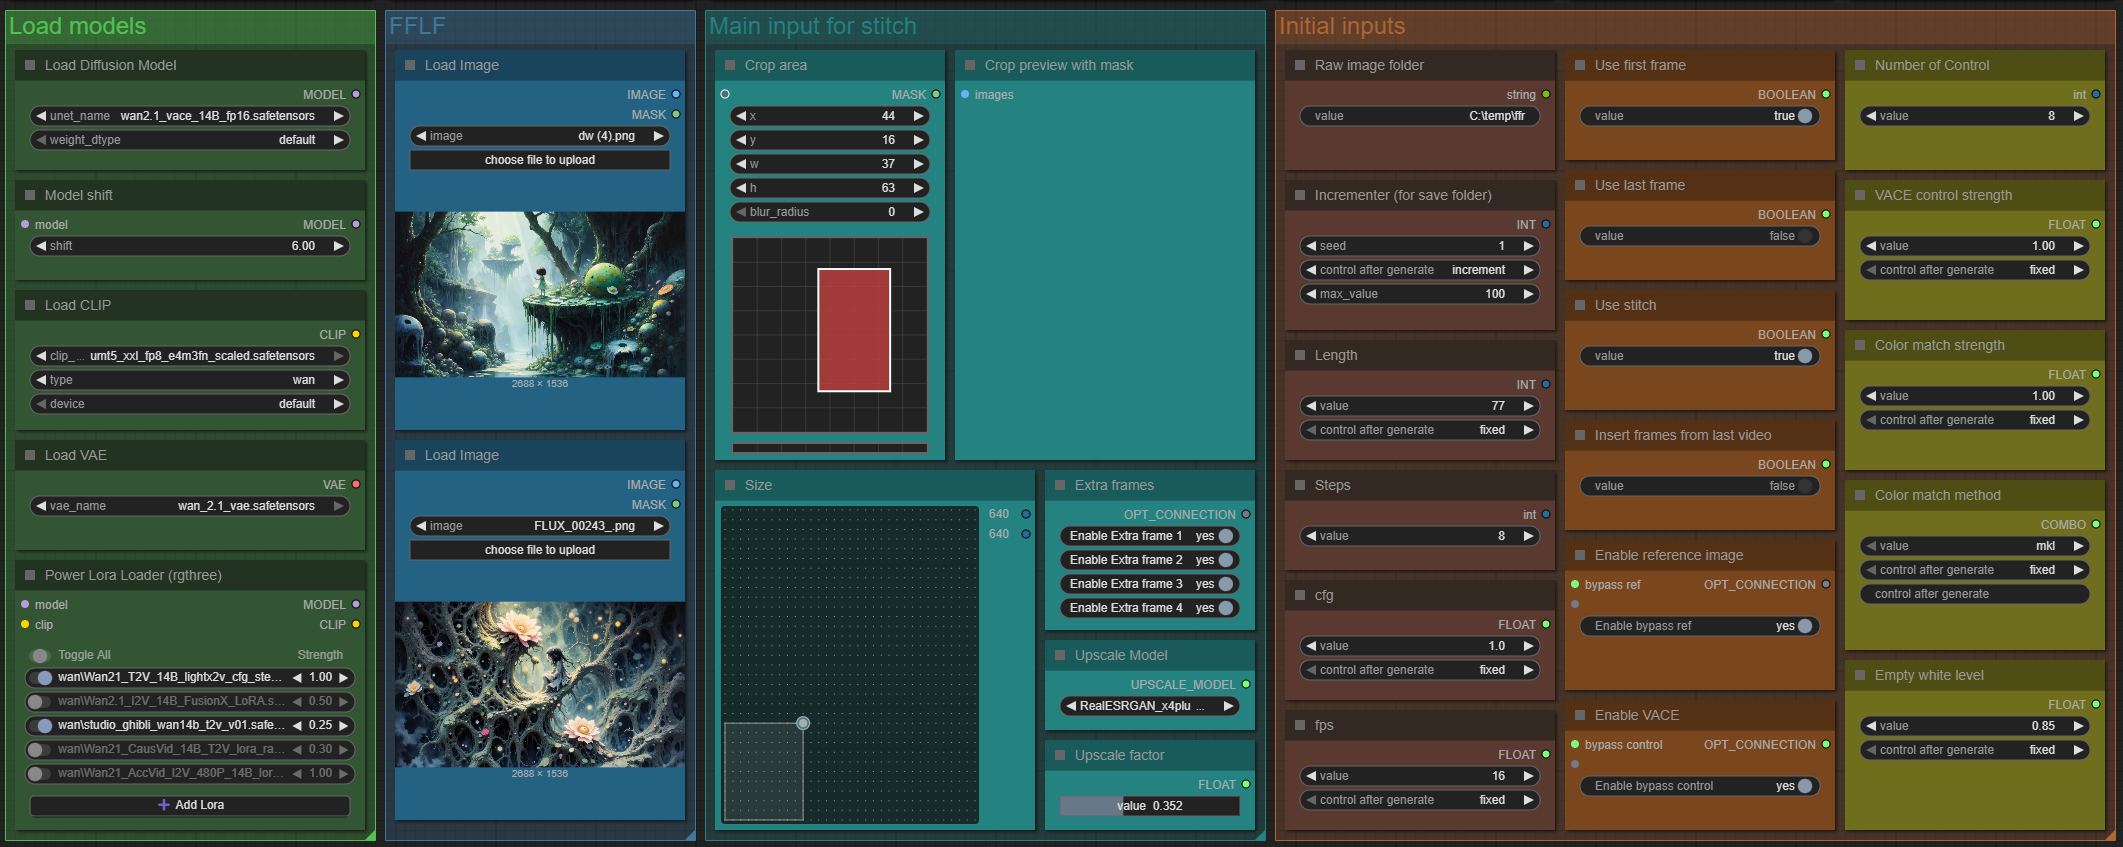Enable the CausVid Lora toggle
Image resolution: width=2123 pixels, height=847 pixels.
point(40,749)
